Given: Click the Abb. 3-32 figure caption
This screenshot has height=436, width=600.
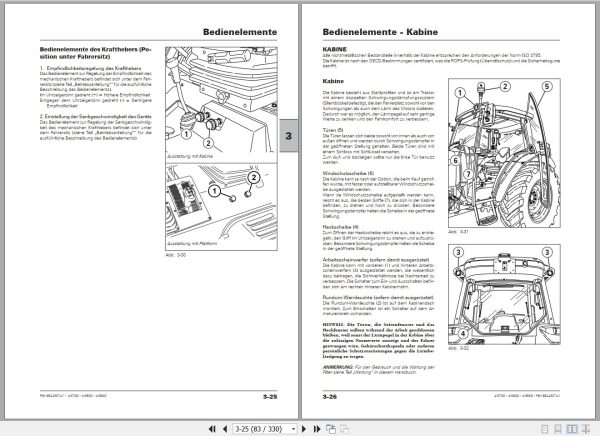Looking at the screenshot, I should tap(458, 348).
